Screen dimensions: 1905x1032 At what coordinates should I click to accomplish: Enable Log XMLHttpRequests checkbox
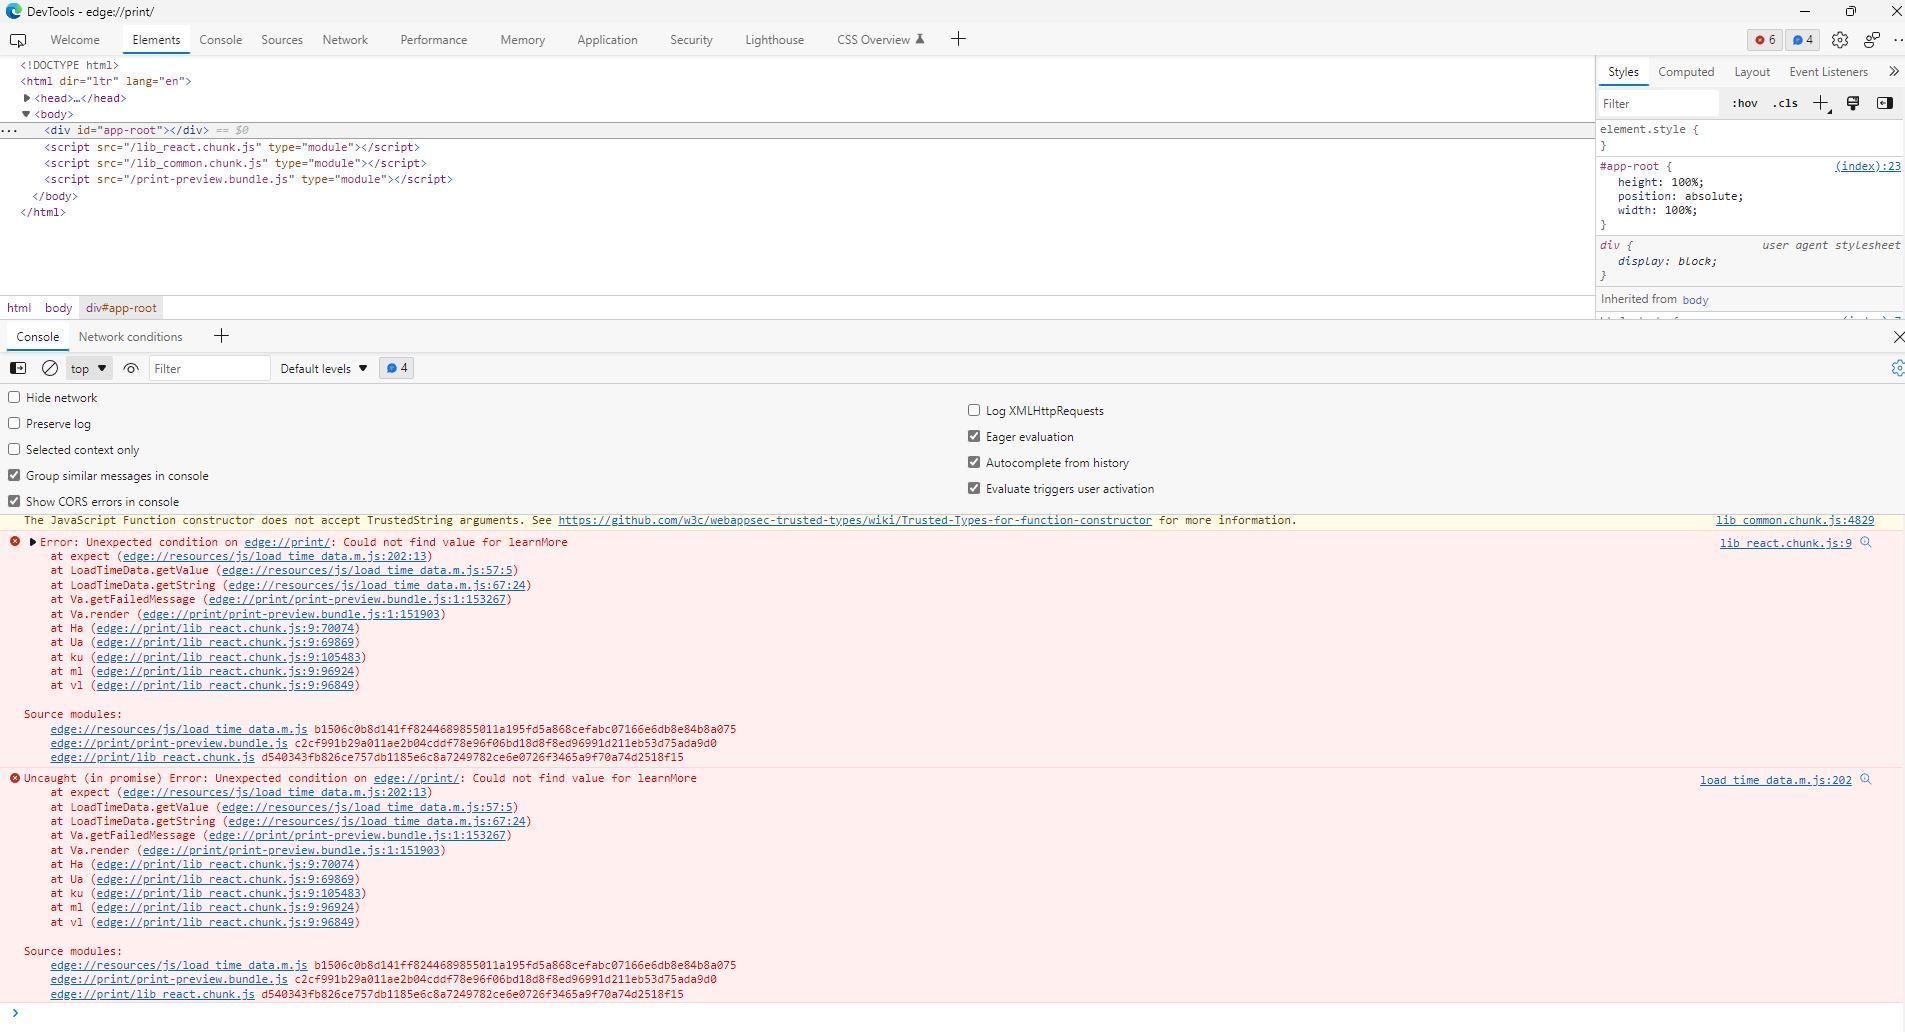[x=974, y=410]
